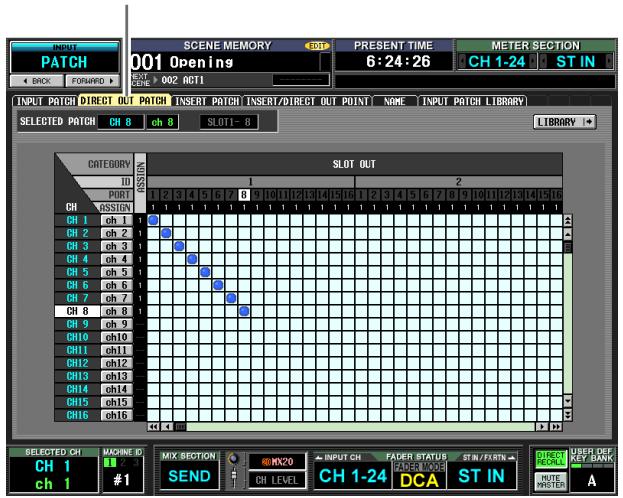Viewport: 623px width, 498px height.
Task: Click the CH 8 field in Selected Patch
Action: (x=120, y=122)
